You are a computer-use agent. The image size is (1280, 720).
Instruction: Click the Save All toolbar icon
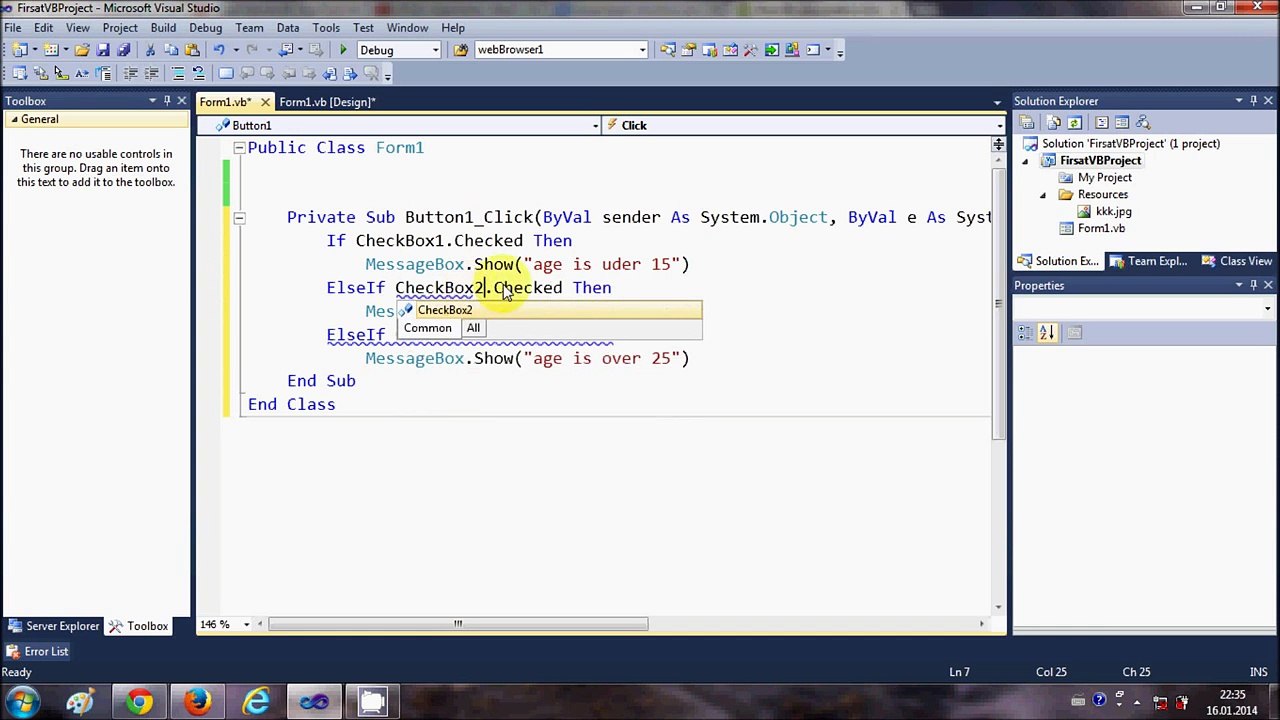point(123,50)
